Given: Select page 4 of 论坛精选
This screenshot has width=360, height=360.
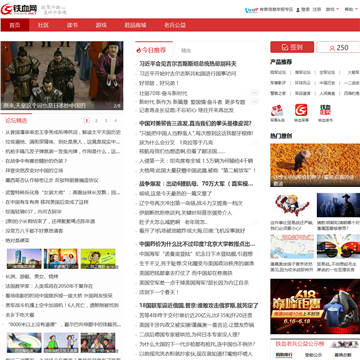Looking at the screenshot, I should (116, 121).
